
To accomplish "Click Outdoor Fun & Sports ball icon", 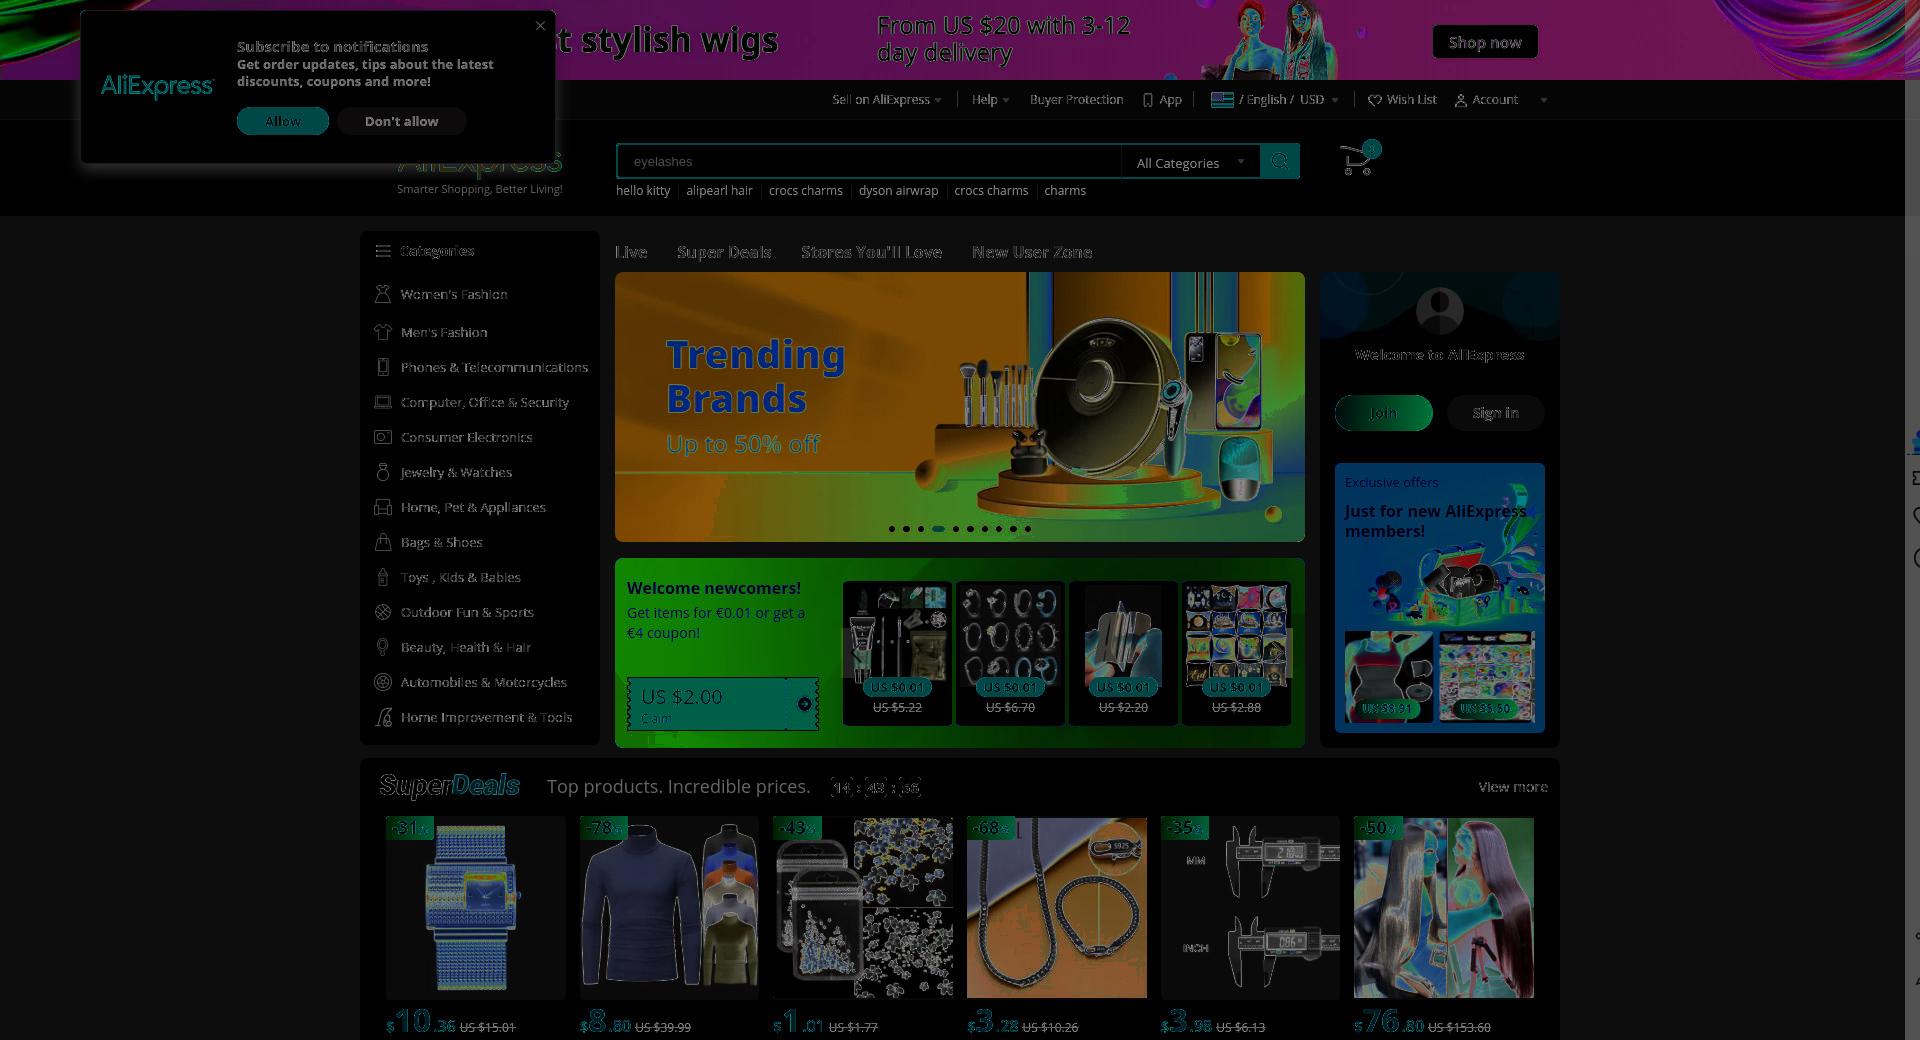I will tap(382, 612).
